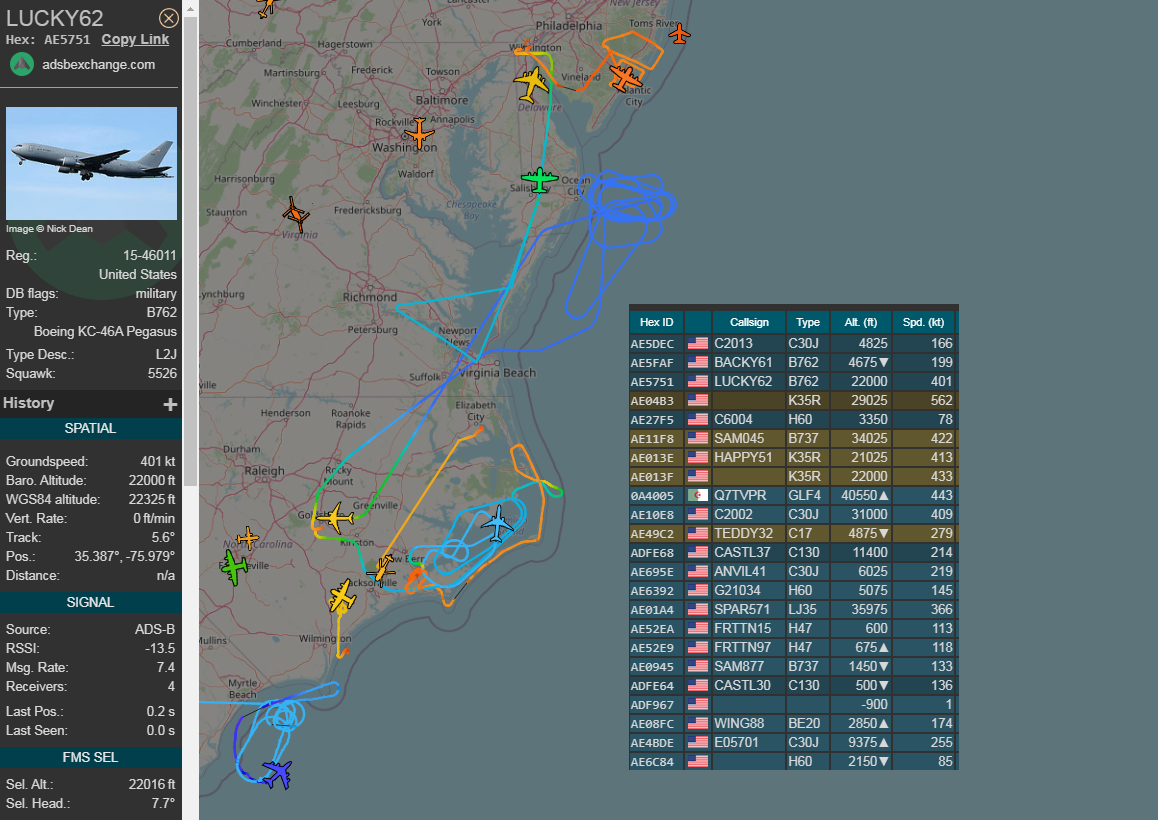Screen dimensions: 1158x820
Task: Close the LUCKY62 aircraft info panel
Action: click(169, 18)
